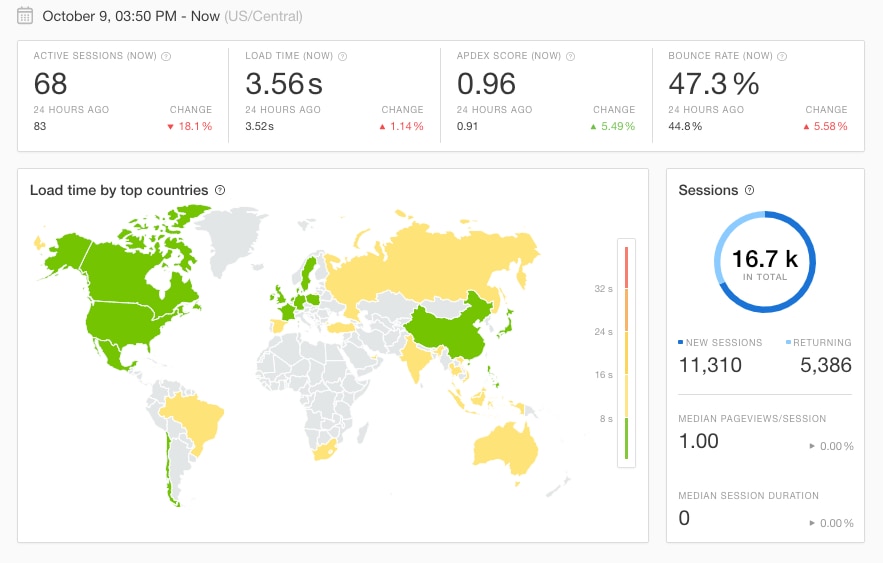This screenshot has width=883, height=563.
Task: Select the Active Sessions value 68
Action: (50, 84)
